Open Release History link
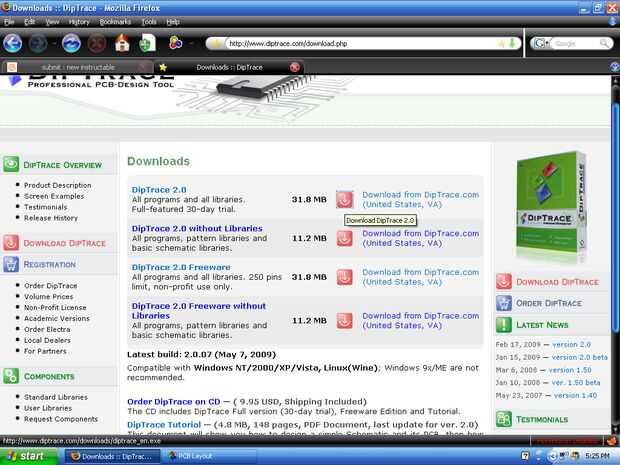 (x=51, y=218)
